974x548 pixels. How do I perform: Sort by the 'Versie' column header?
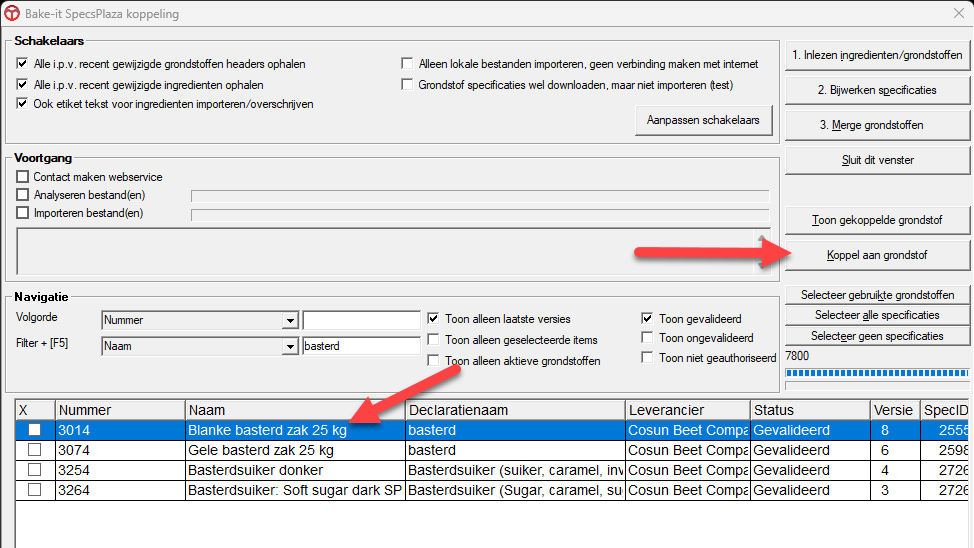pyautogui.click(x=895, y=410)
